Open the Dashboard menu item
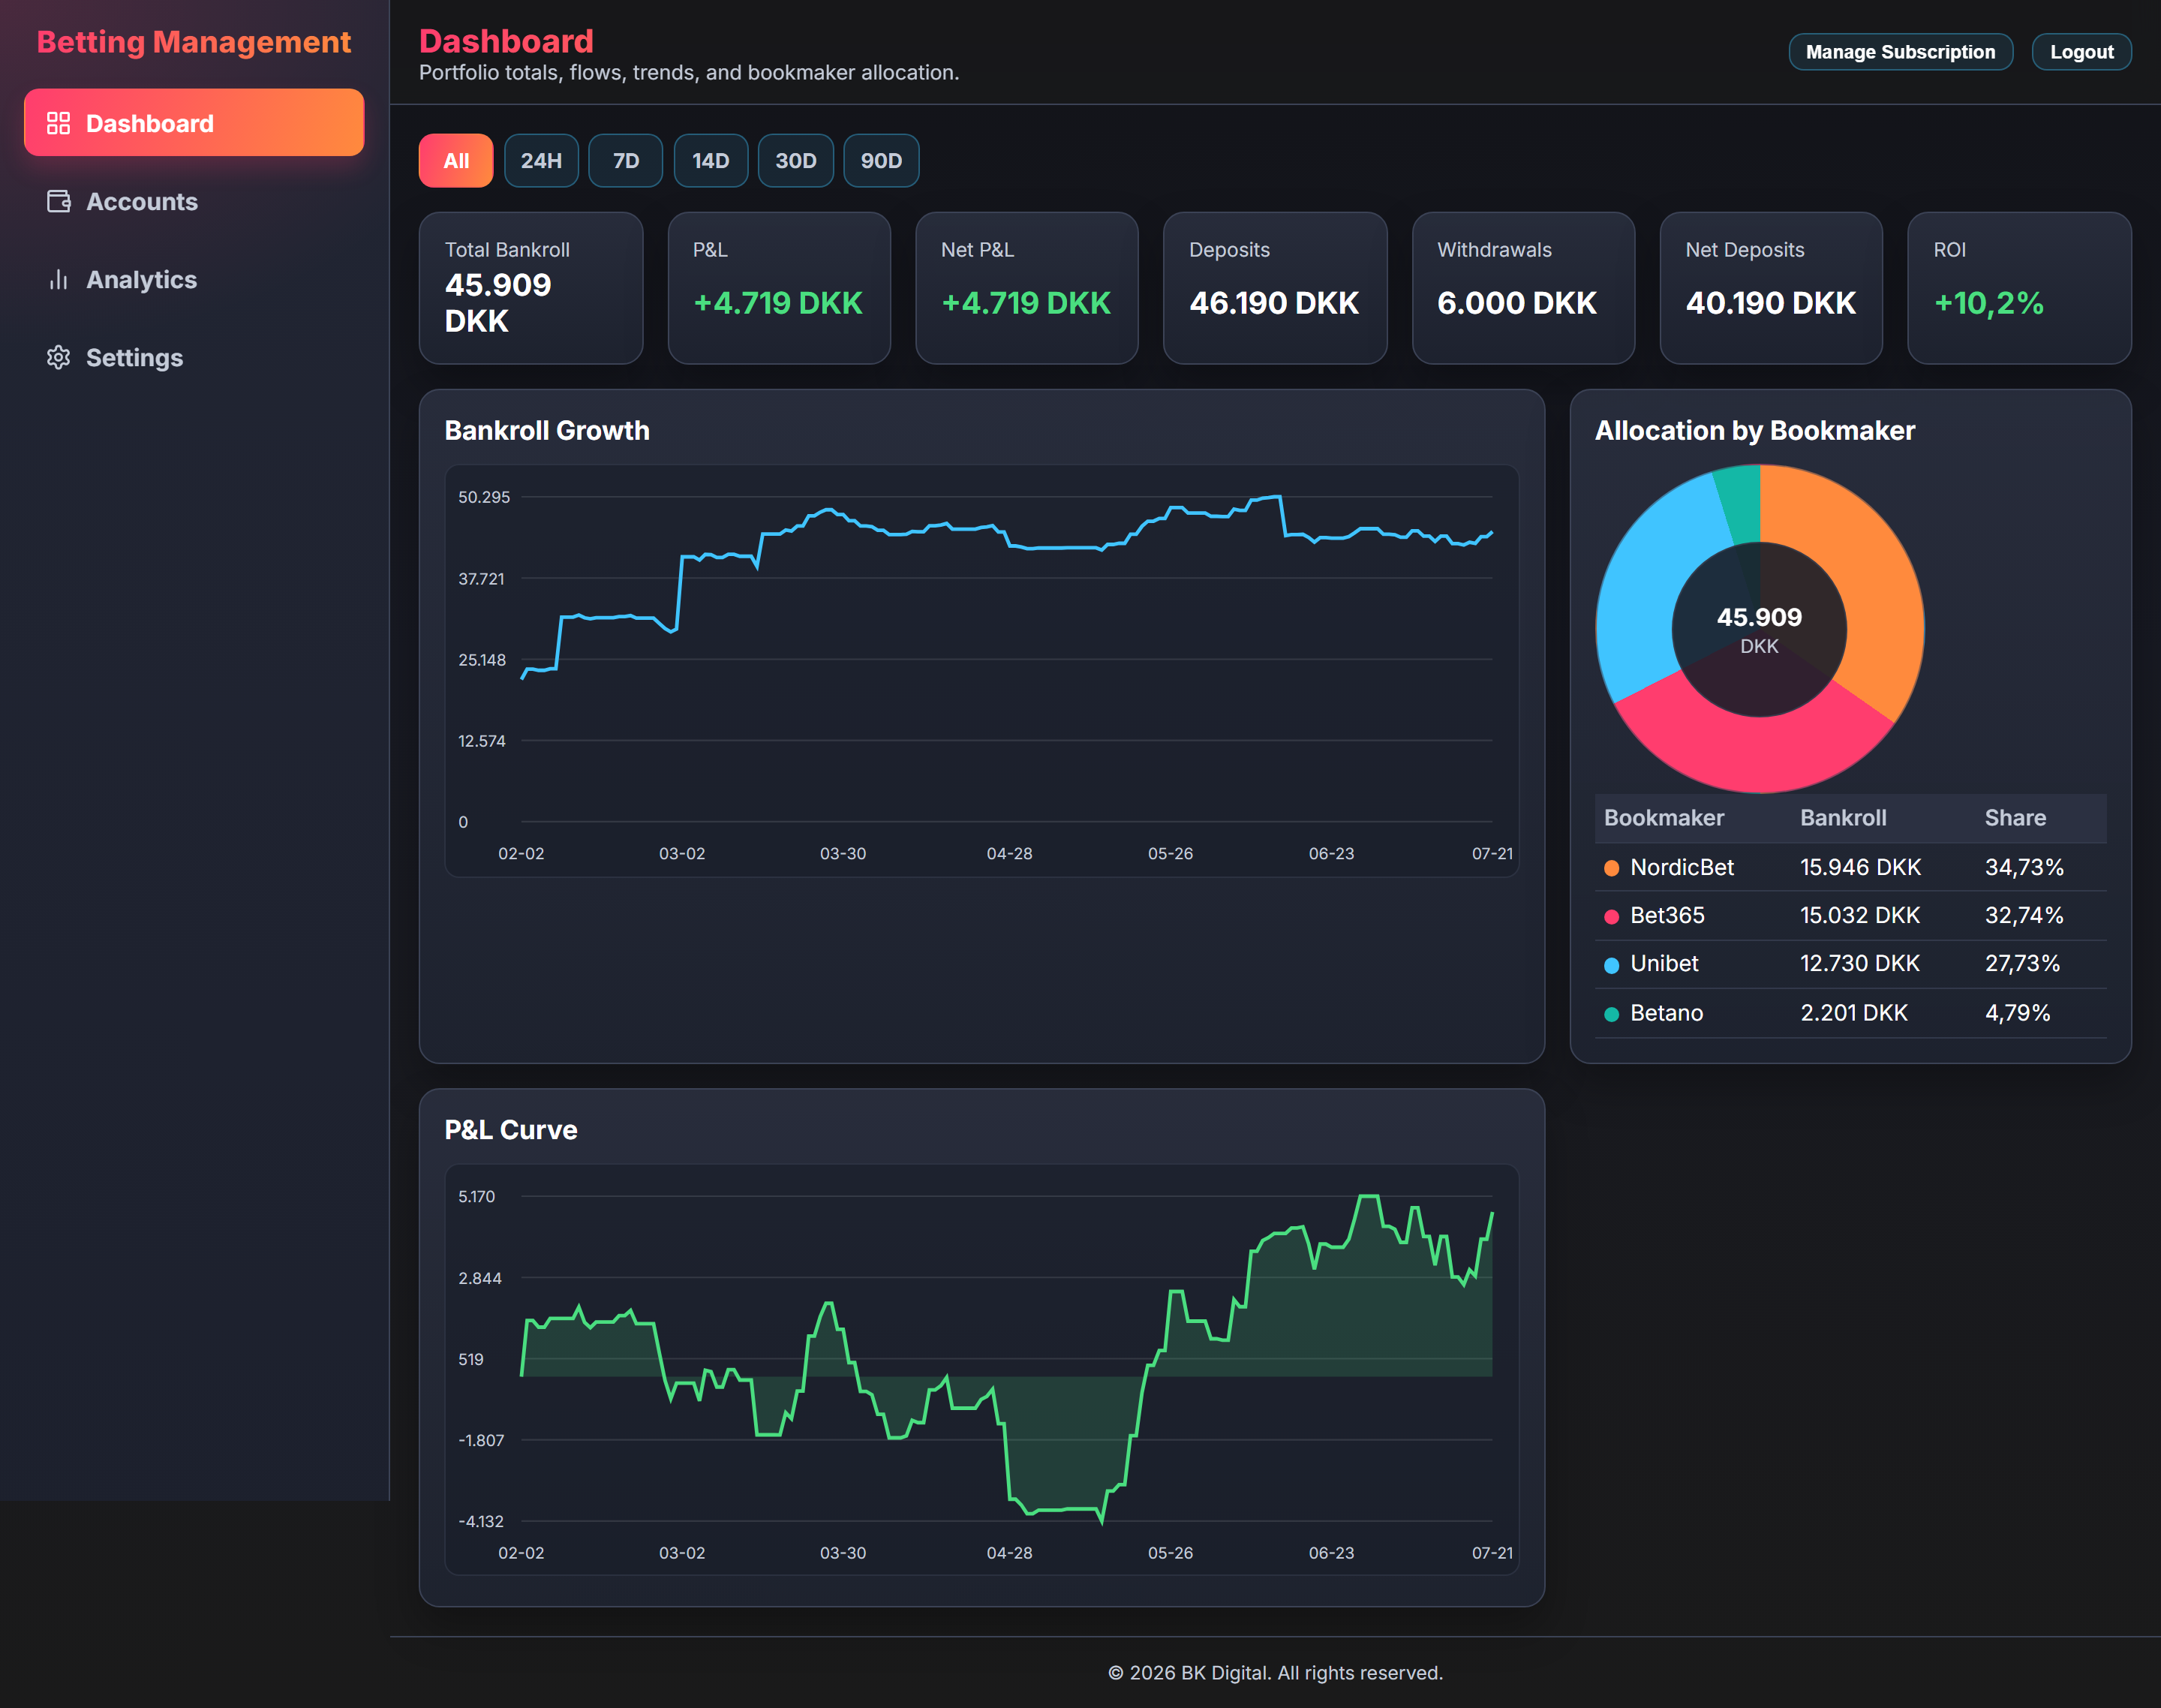 pos(194,122)
